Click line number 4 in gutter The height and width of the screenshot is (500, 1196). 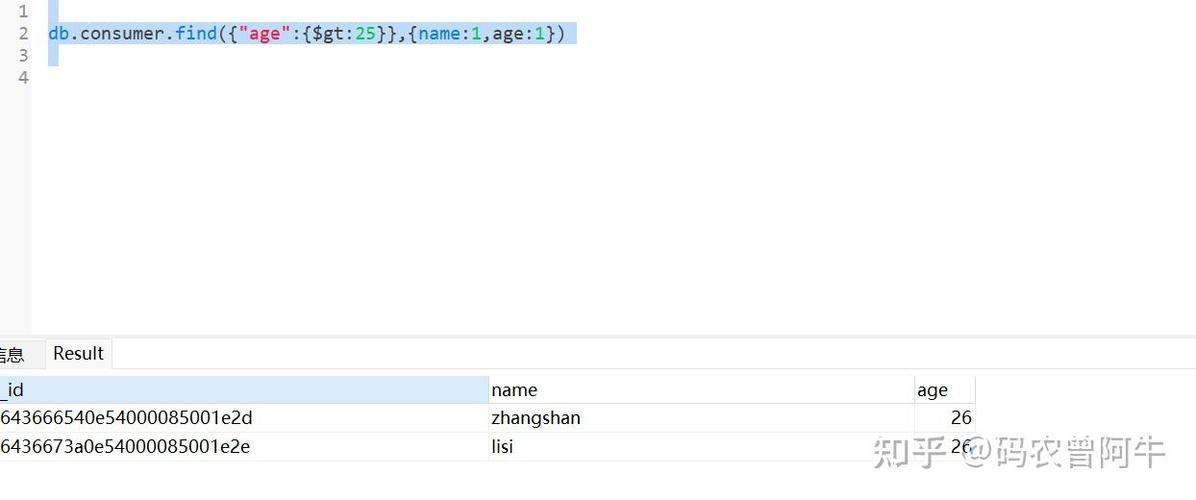point(23,78)
